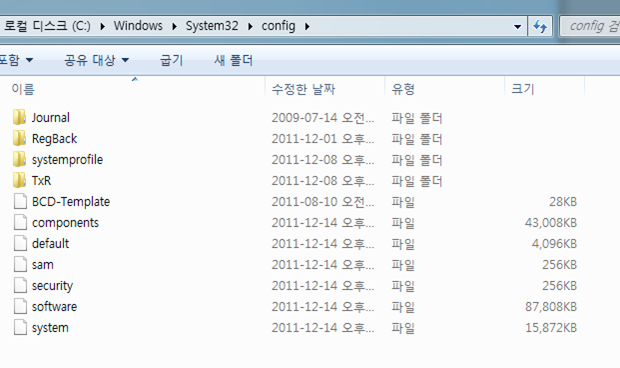Click the 2009-07-14 date of Journal
Viewport: 620px width, 368px height.
(x=323, y=118)
